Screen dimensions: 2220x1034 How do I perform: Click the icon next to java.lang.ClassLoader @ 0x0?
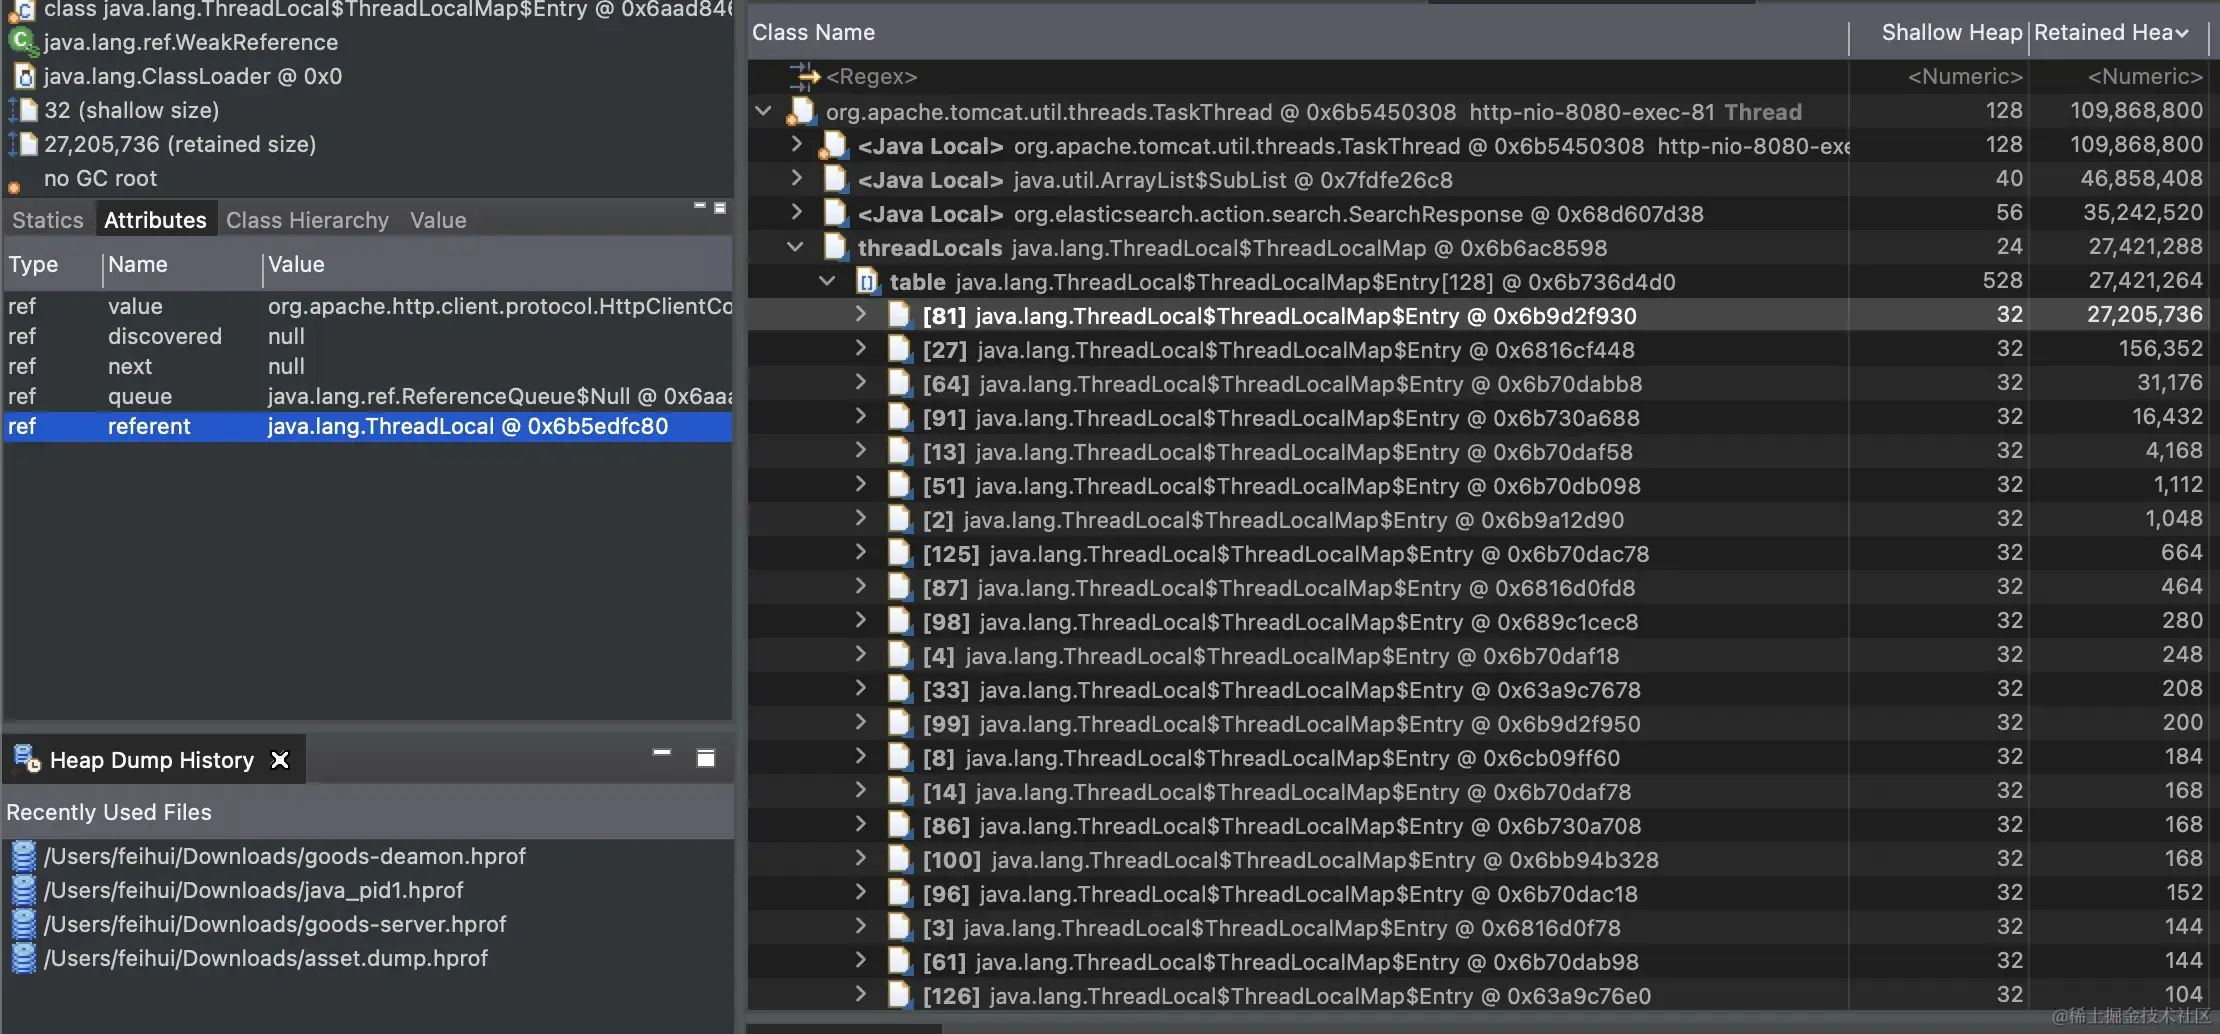[25, 77]
